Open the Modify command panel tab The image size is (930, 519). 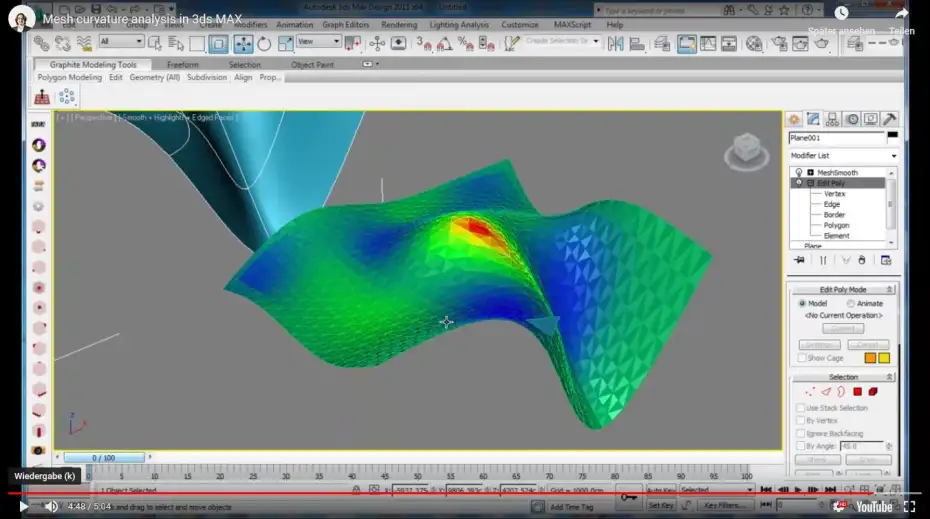[x=813, y=119]
